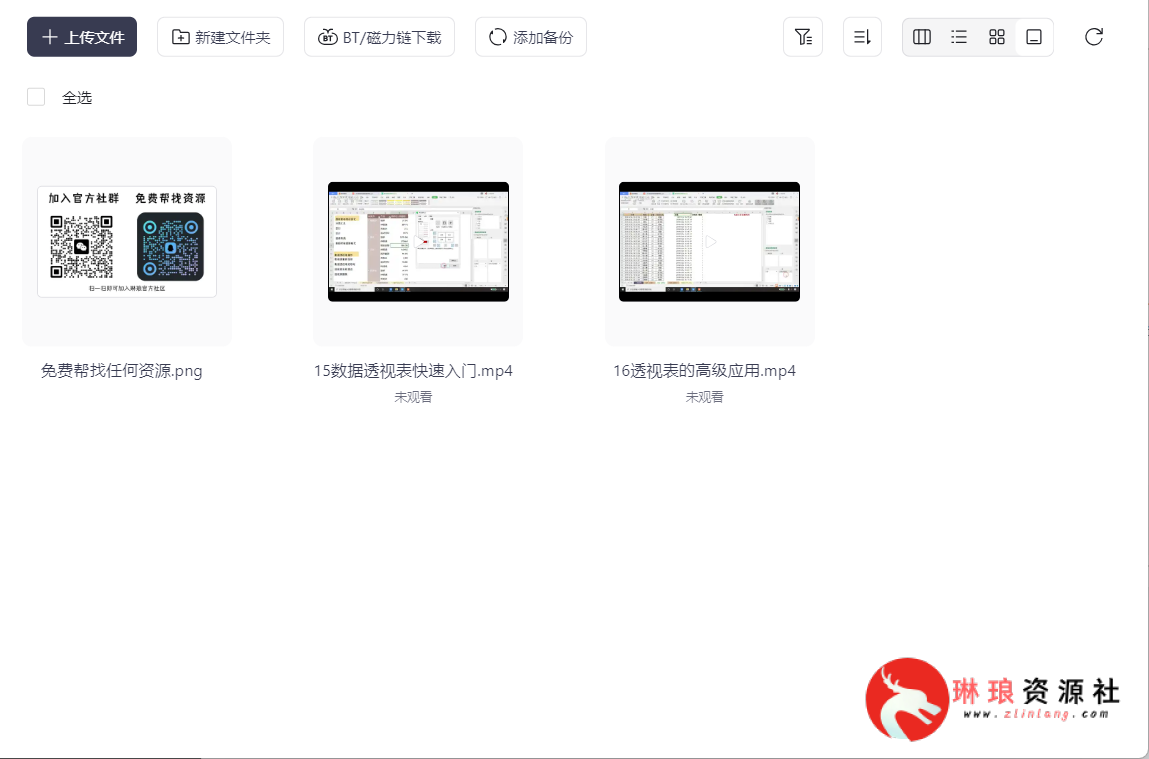Click the file name 免费帮找任何资源.png
This screenshot has width=1149, height=759.
pyautogui.click(x=122, y=371)
